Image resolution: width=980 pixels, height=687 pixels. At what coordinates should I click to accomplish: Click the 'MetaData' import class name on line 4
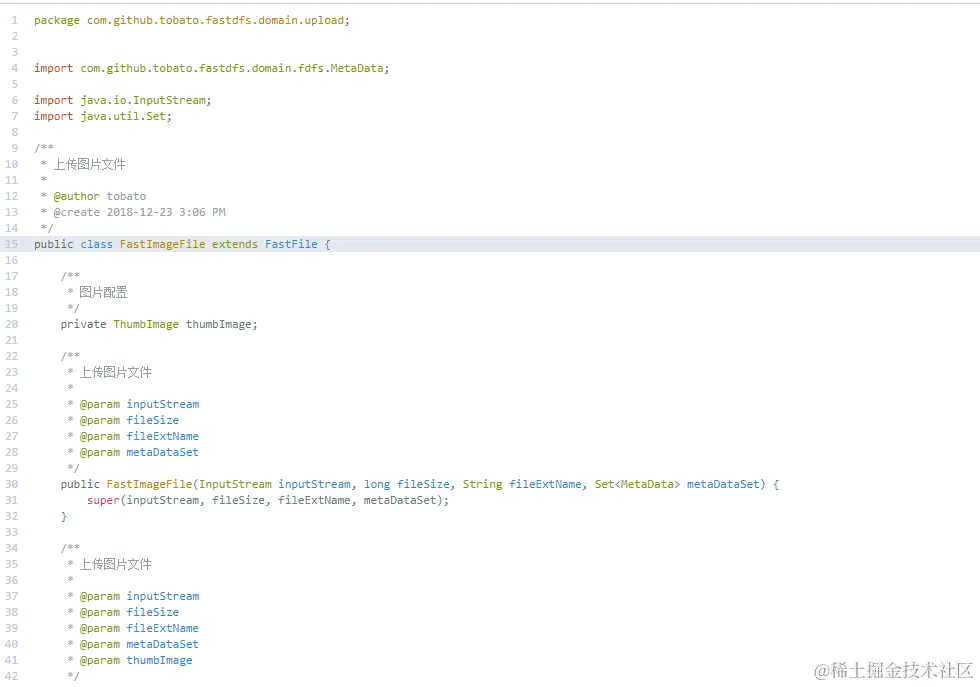click(356, 68)
